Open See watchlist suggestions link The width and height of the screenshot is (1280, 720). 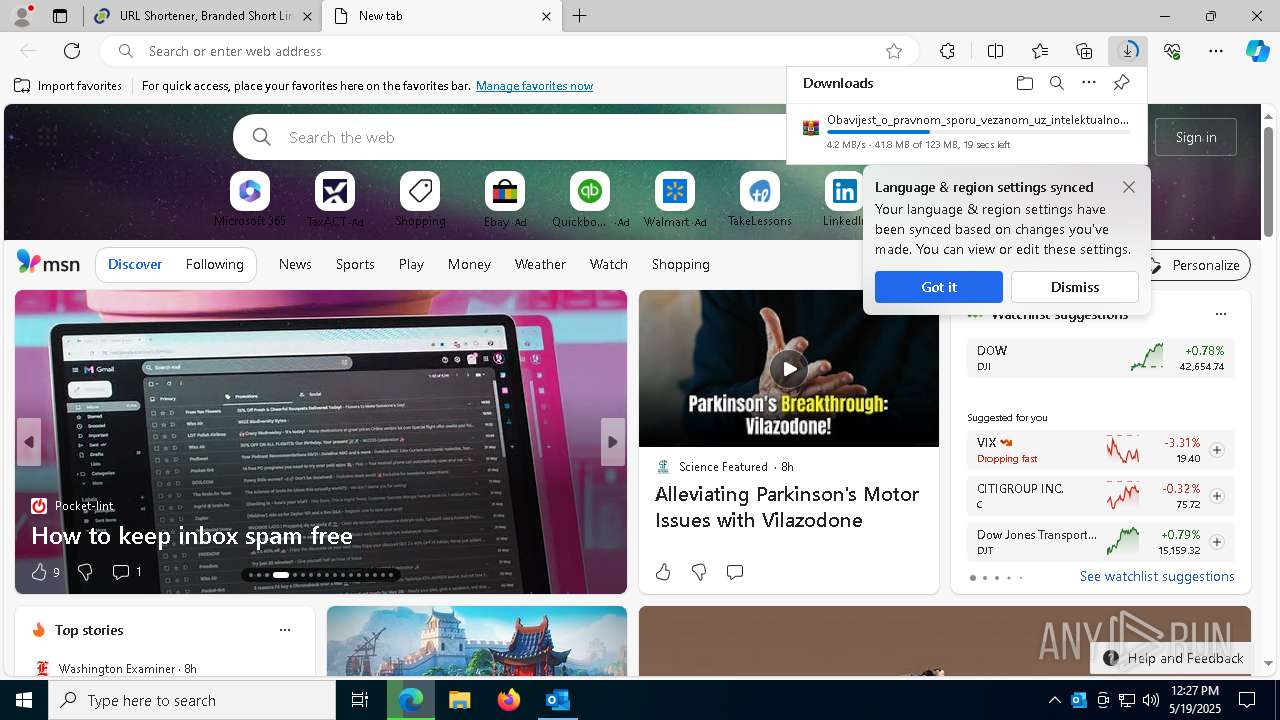[1157, 576]
